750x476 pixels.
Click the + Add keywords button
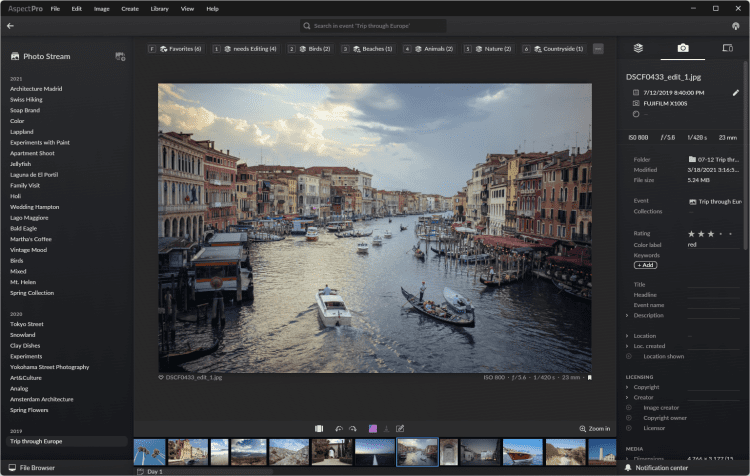(x=645, y=265)
